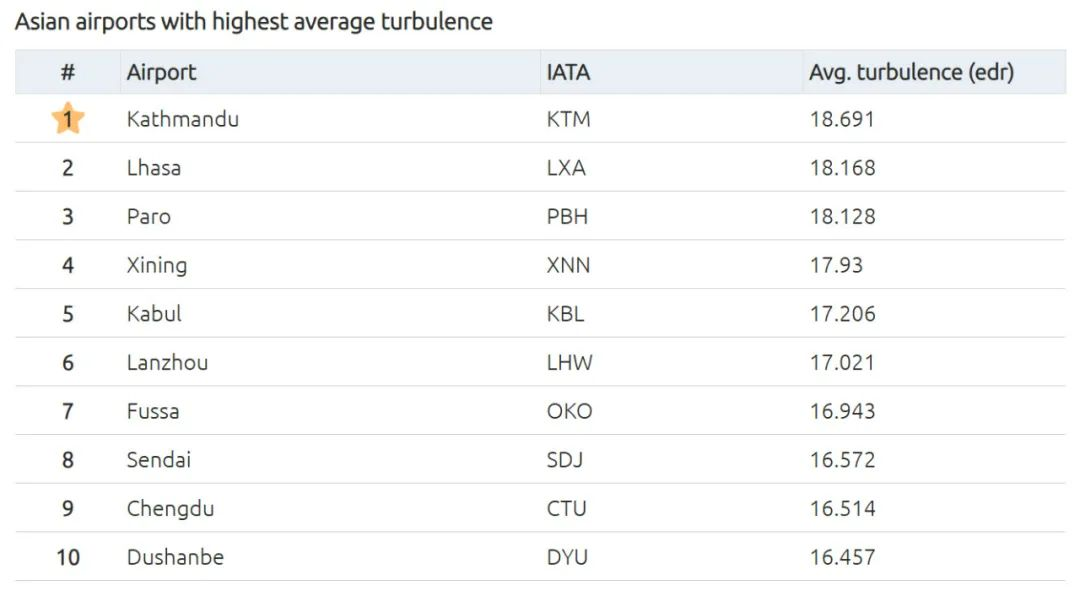Click the Lanzhou airport name
This screenshot has width=1080, height=591.
click(x=167, y=362)
